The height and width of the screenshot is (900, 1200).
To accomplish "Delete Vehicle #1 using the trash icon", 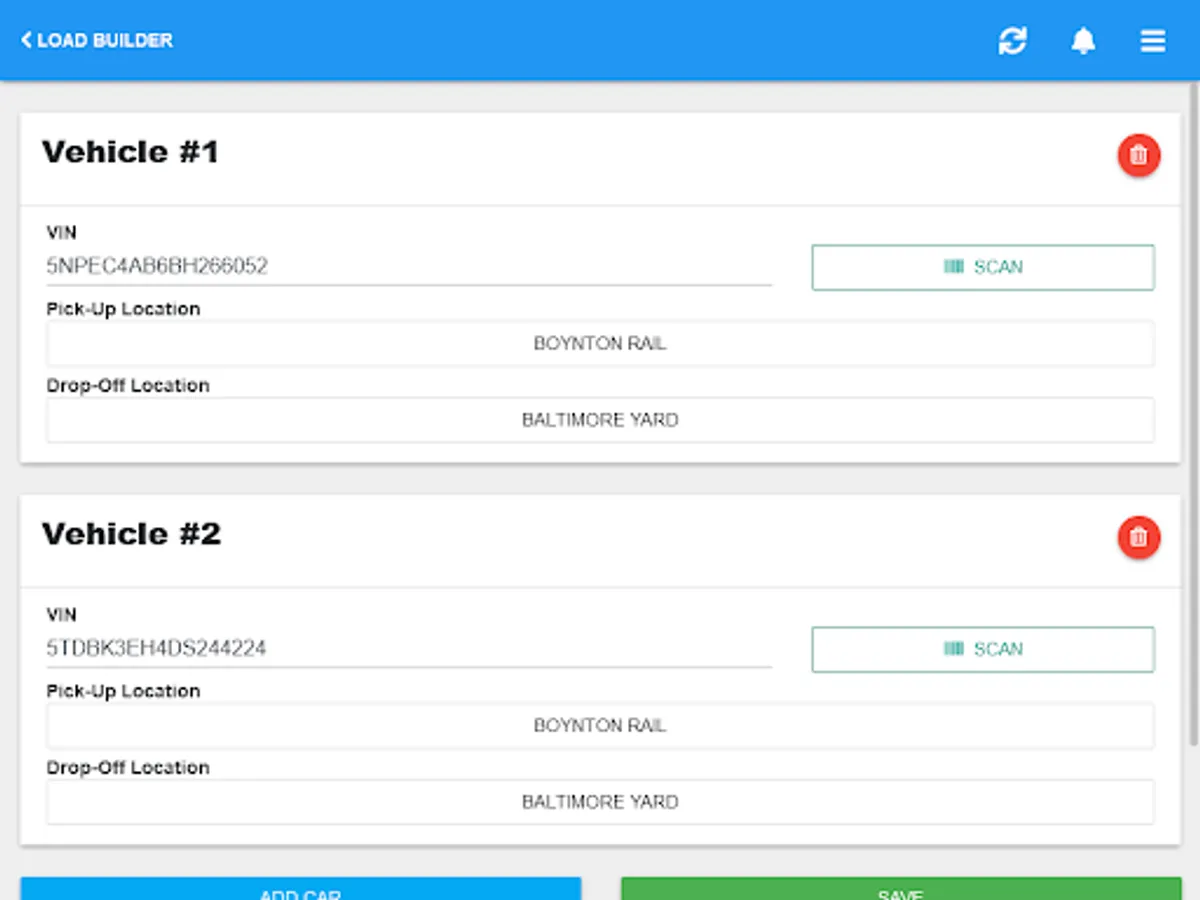I will [1138, 155].
